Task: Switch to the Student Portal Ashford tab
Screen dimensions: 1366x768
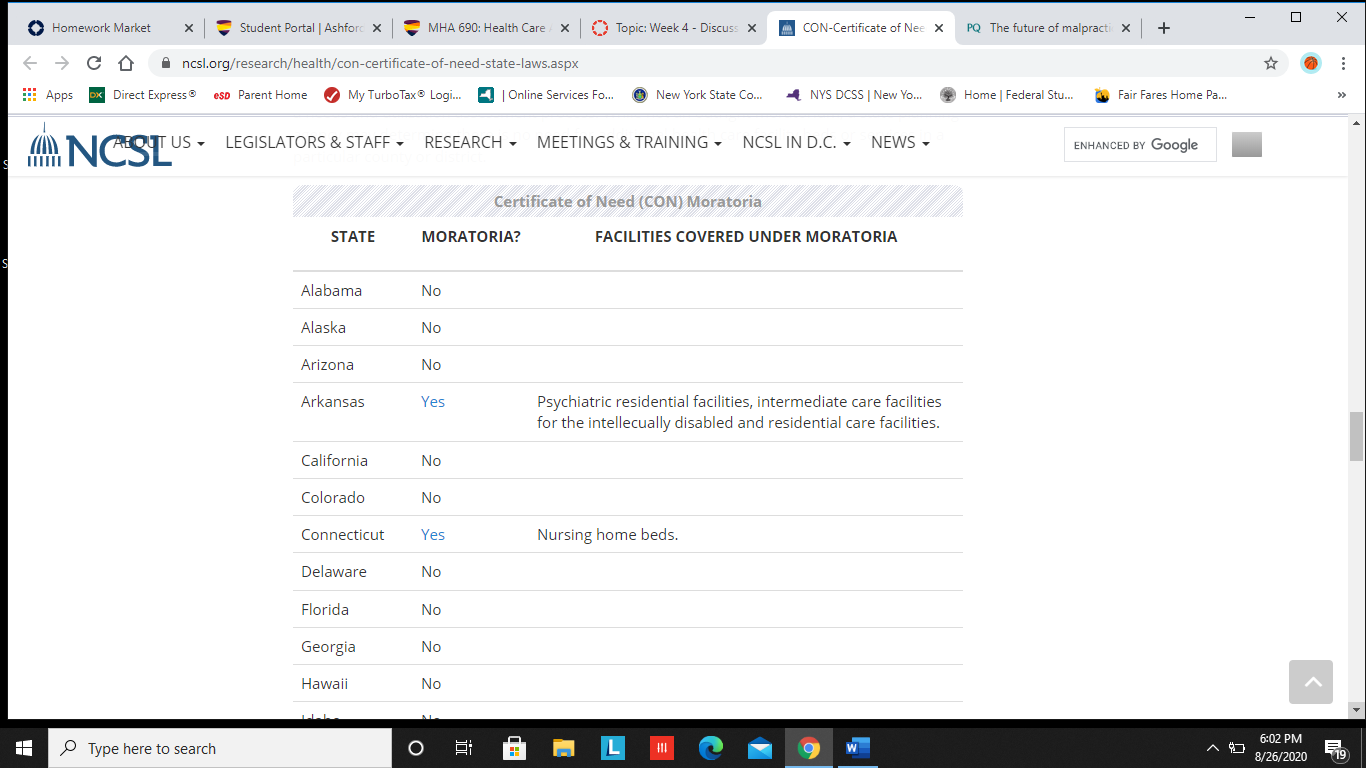Action: coord(290,28)
